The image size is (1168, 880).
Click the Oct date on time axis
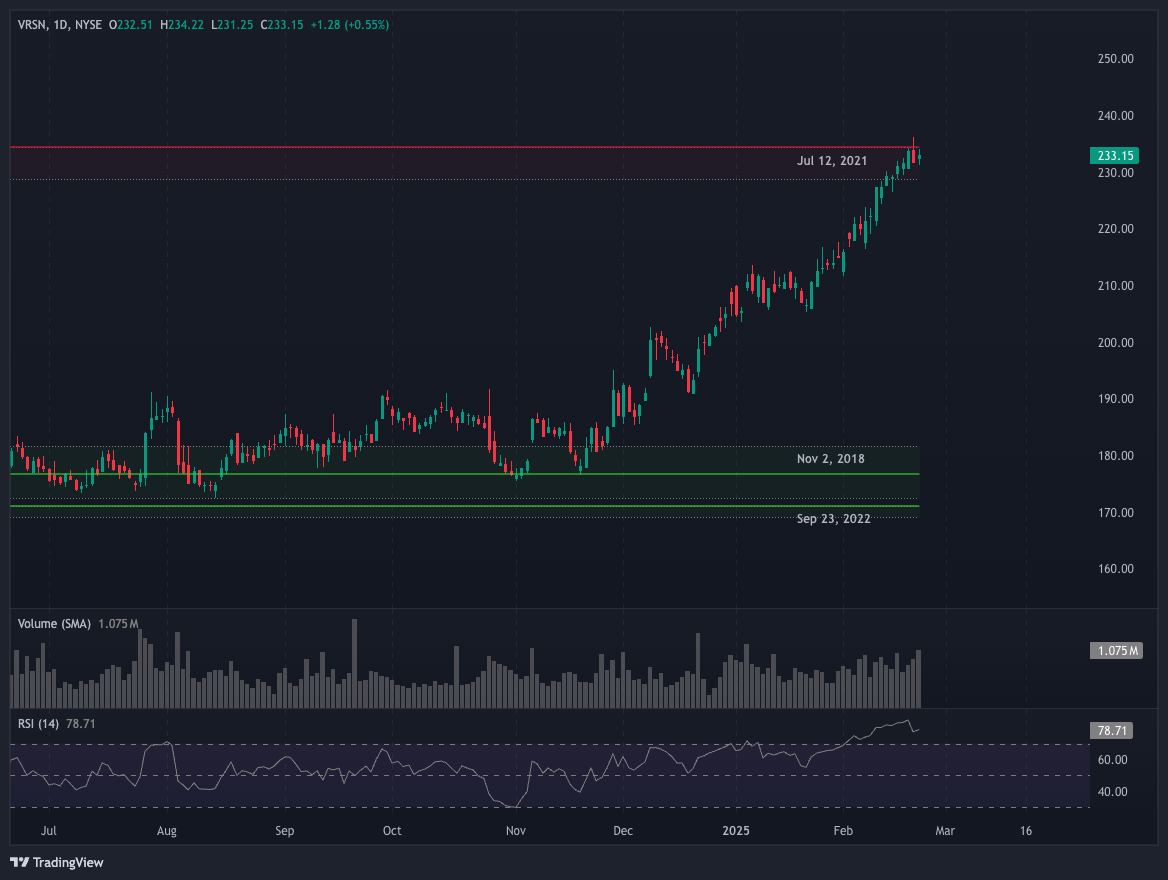point(392,830)
